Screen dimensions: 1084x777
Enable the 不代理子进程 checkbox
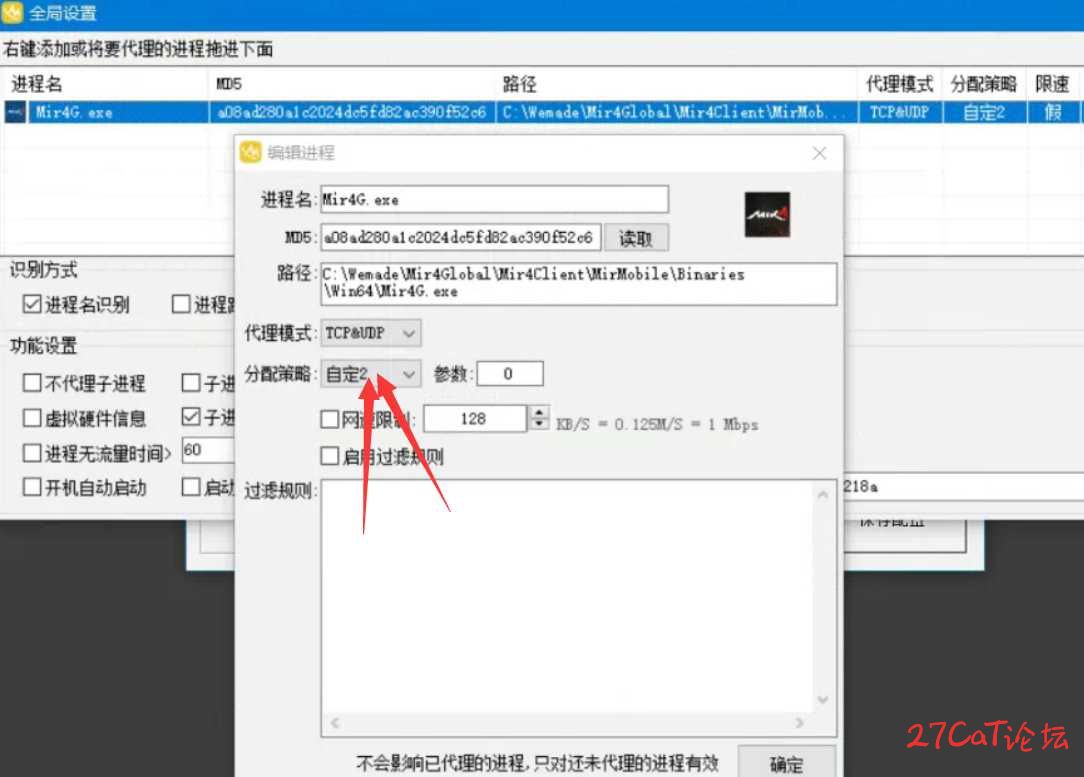[x=32, y=382]
